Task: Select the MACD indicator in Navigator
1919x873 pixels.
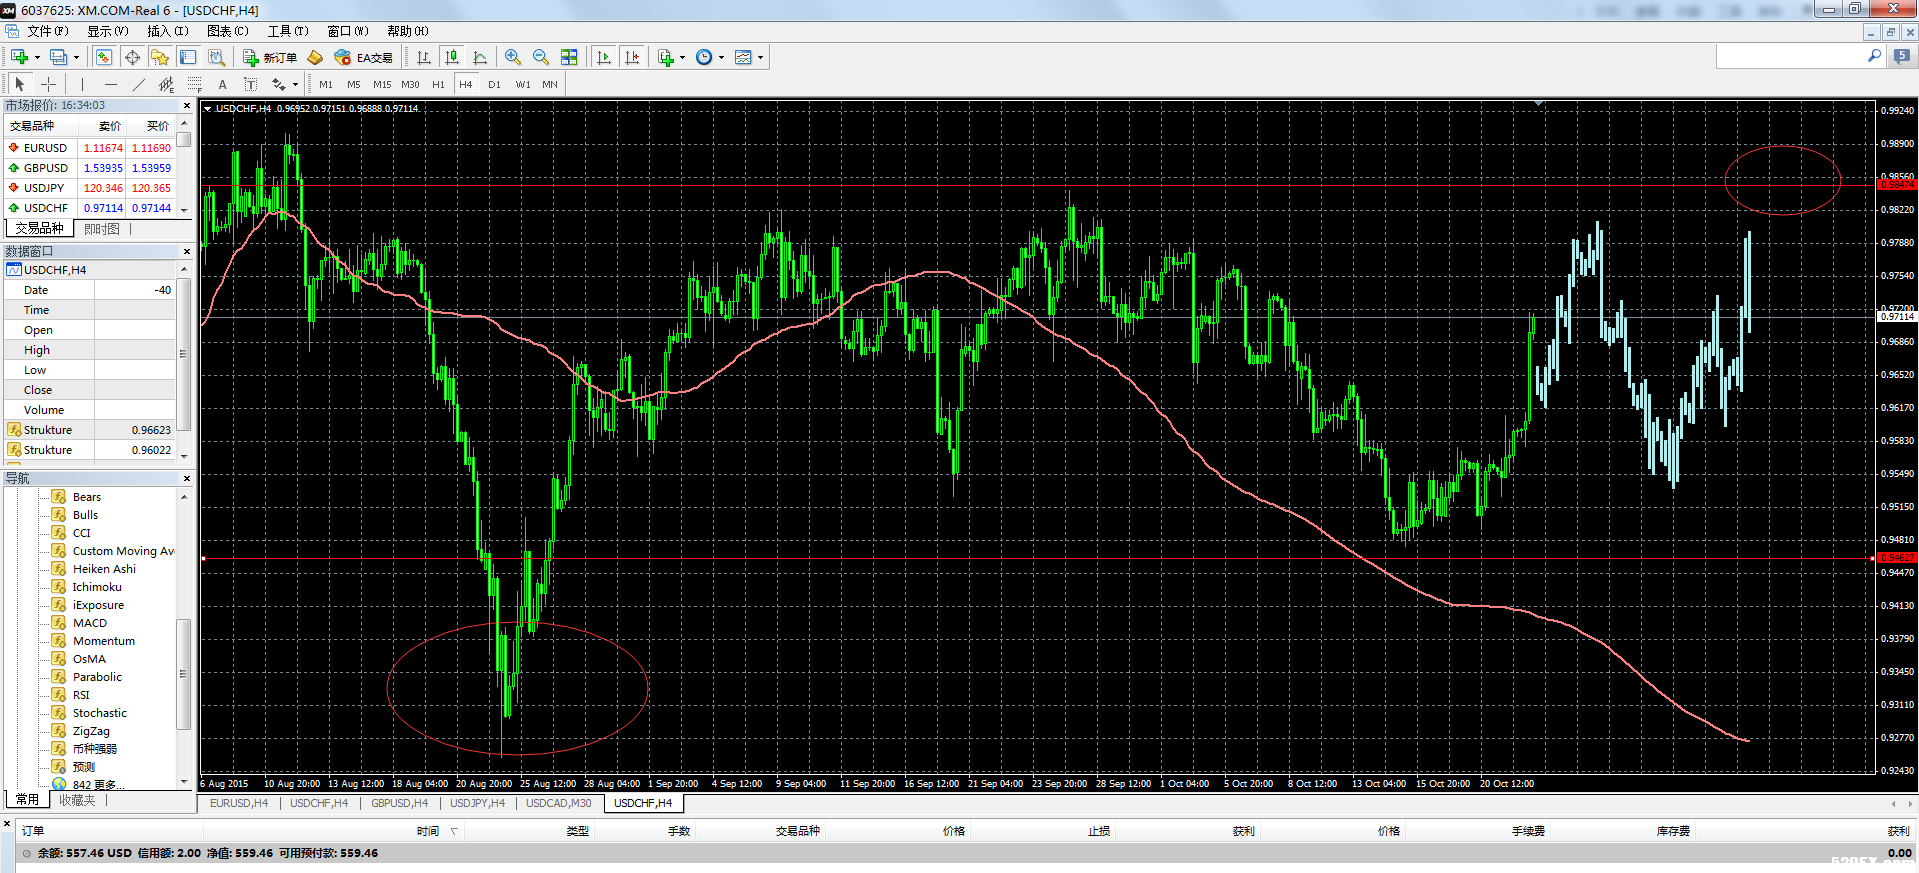Action: [89, 623]
